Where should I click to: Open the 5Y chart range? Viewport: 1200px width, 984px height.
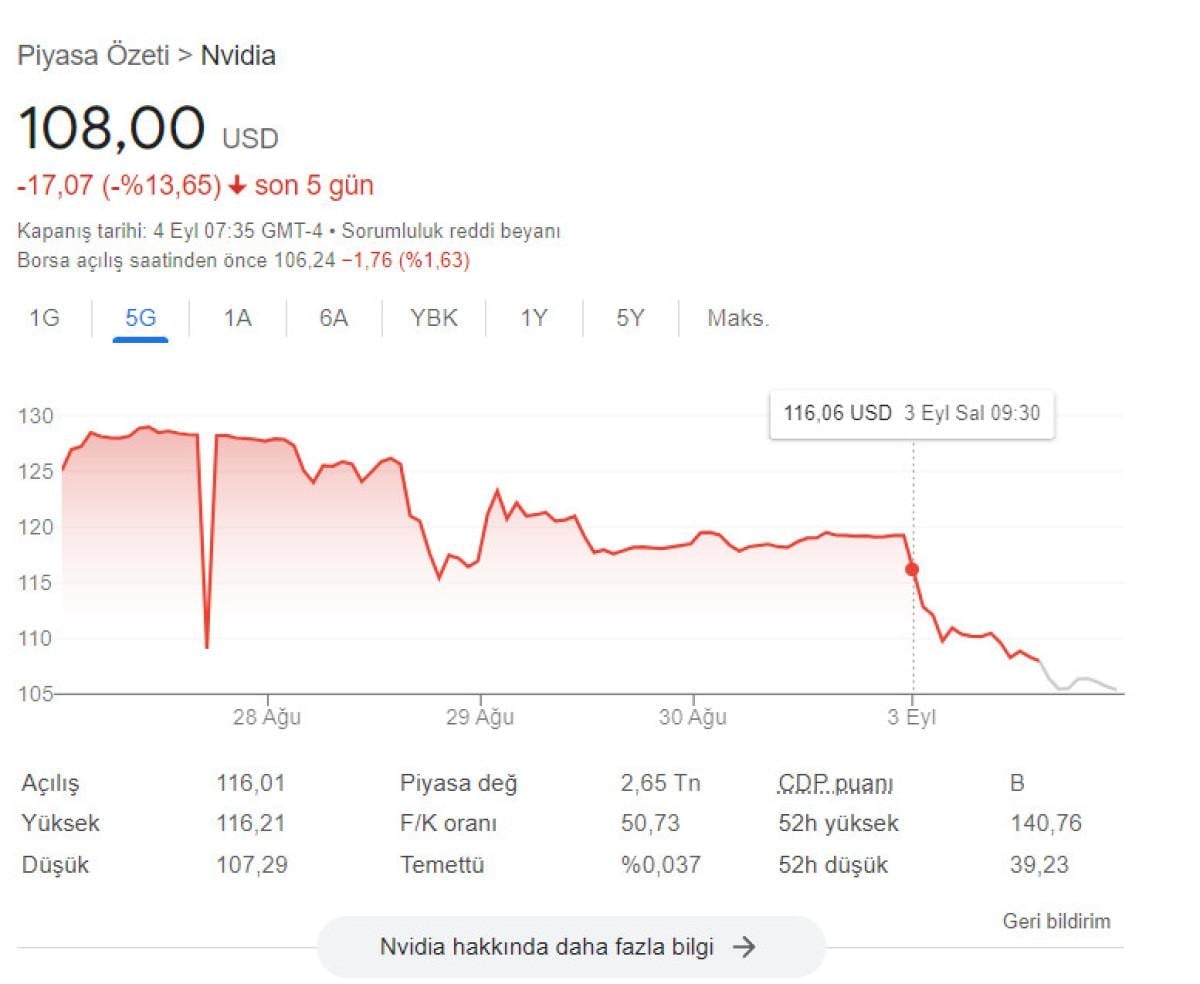click(630, 318)
